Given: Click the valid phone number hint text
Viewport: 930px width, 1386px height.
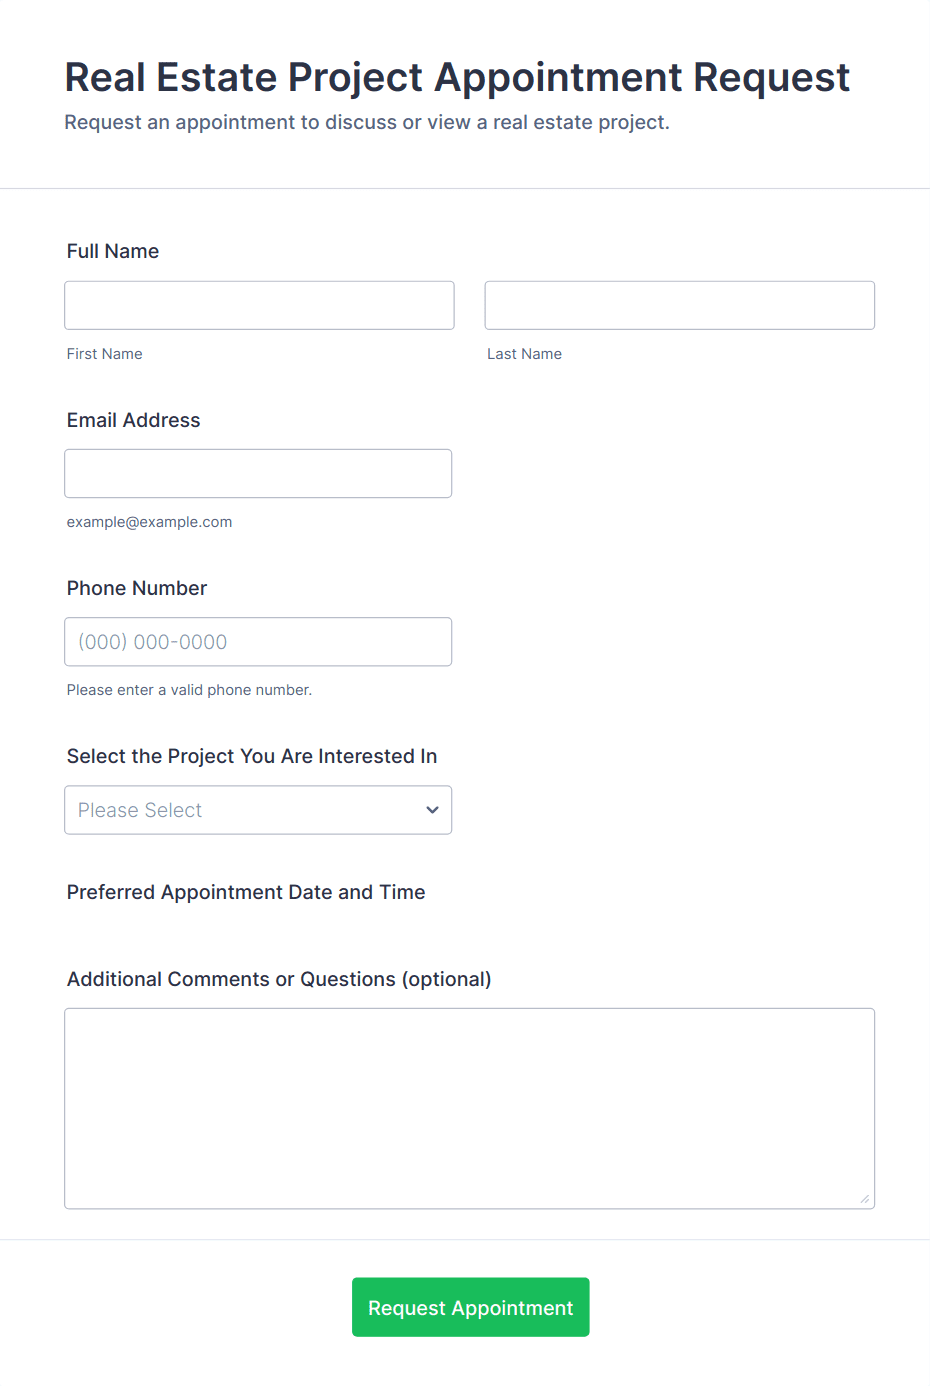Looking at the screenshot, I should [190, 690].
